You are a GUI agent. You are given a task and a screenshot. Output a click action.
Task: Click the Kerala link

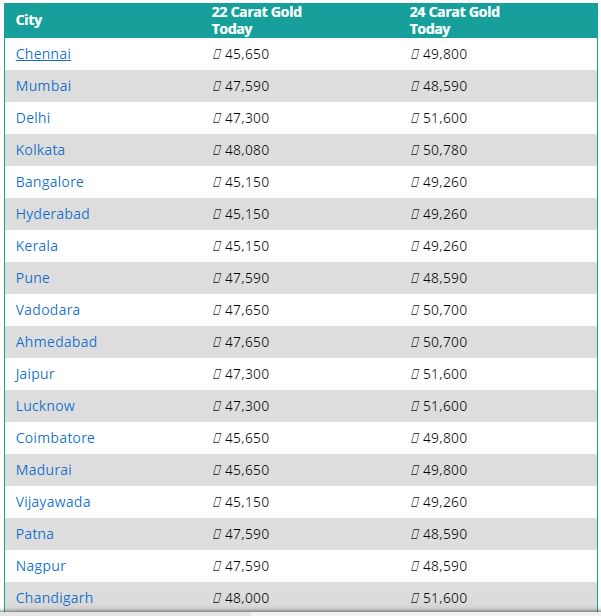(37, 246)
